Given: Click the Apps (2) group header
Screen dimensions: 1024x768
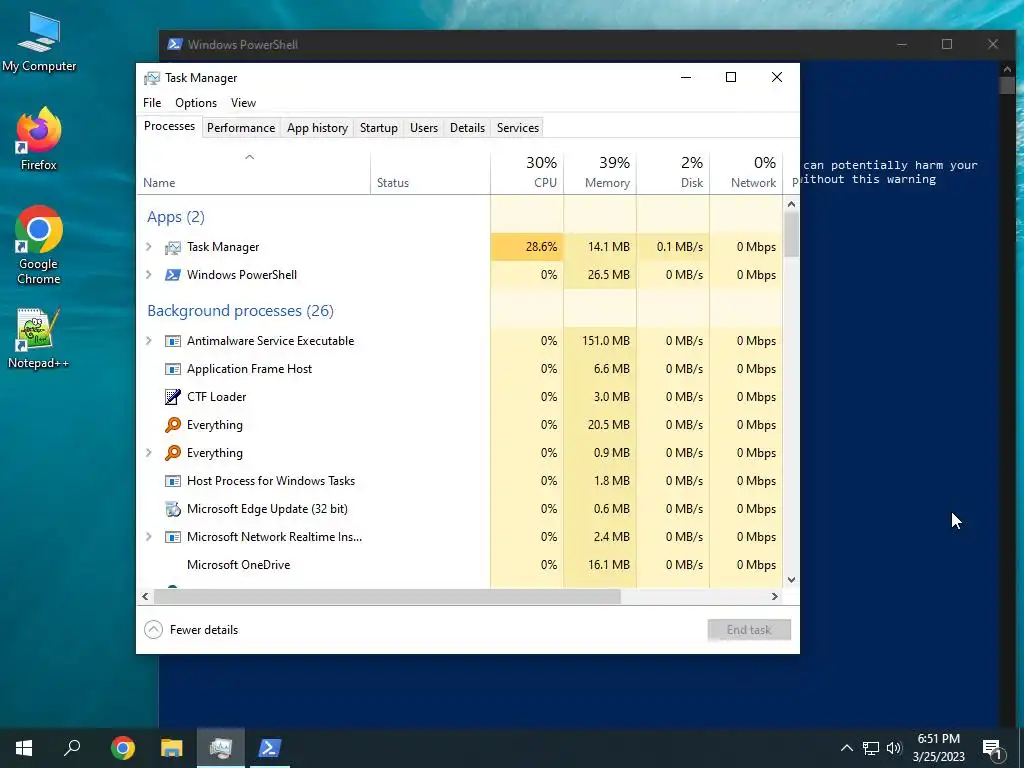Looking at the screenshot, I should (176, 217).
